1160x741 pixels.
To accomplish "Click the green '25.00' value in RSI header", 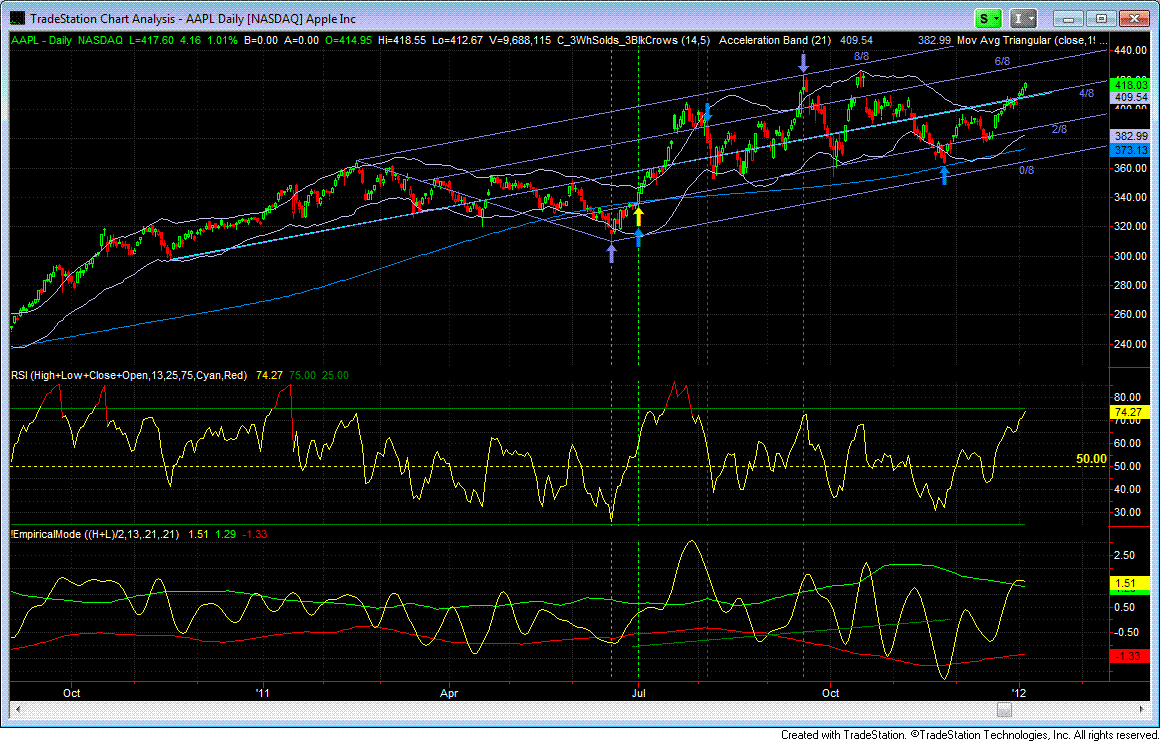I will click(x=334, y=376).
